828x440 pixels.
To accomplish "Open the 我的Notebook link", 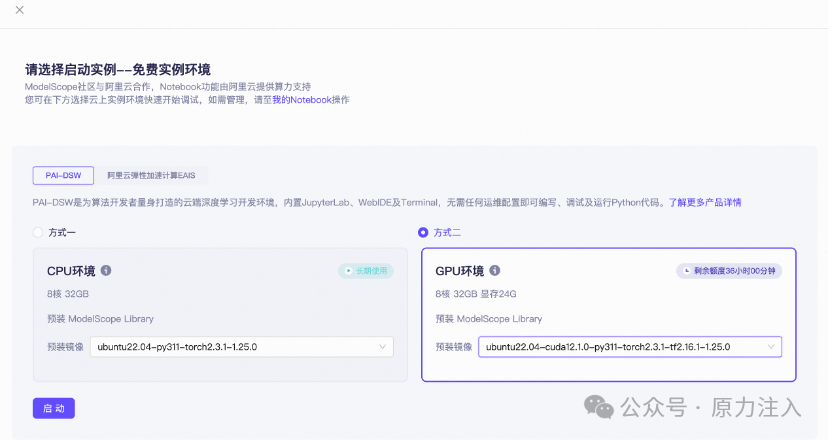I will point(302,100).
